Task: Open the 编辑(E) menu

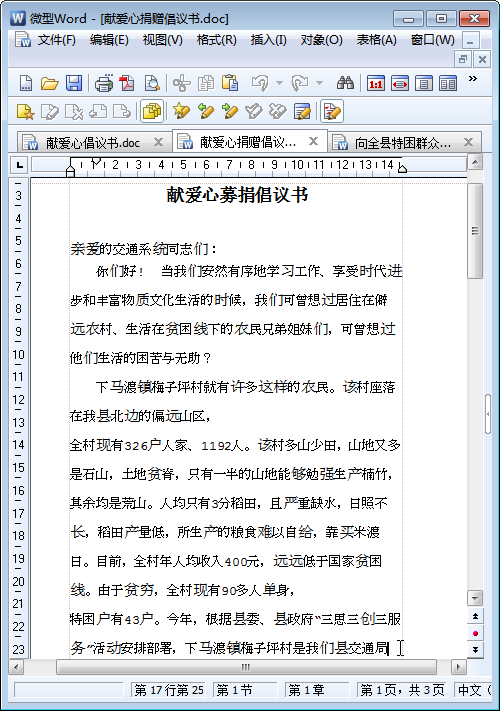Action: click(109, 40)
